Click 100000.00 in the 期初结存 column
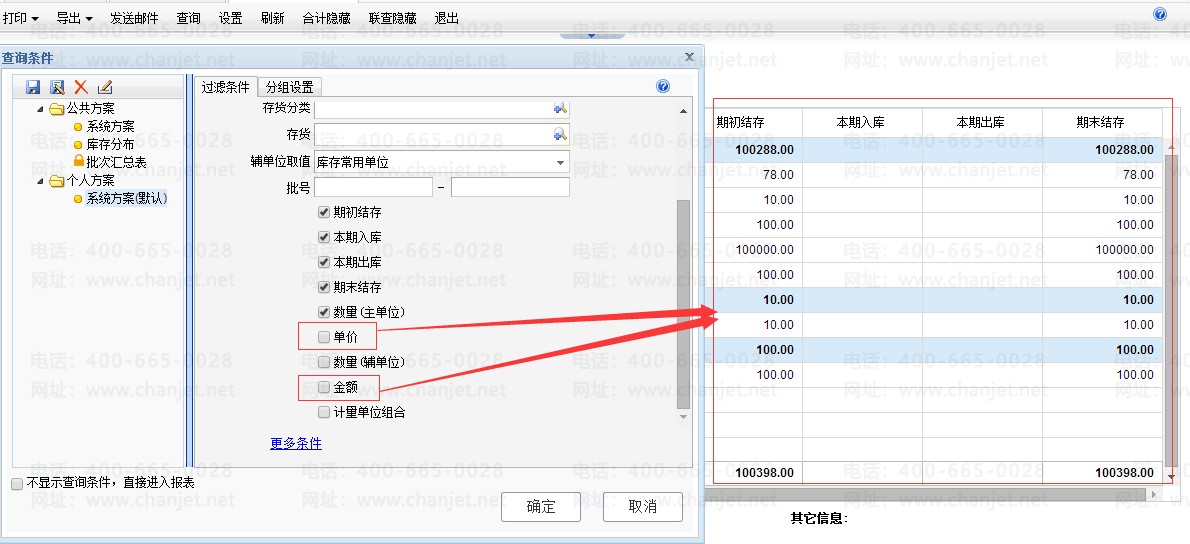The width and height of the screenshot is (1190, 544). 766,250
